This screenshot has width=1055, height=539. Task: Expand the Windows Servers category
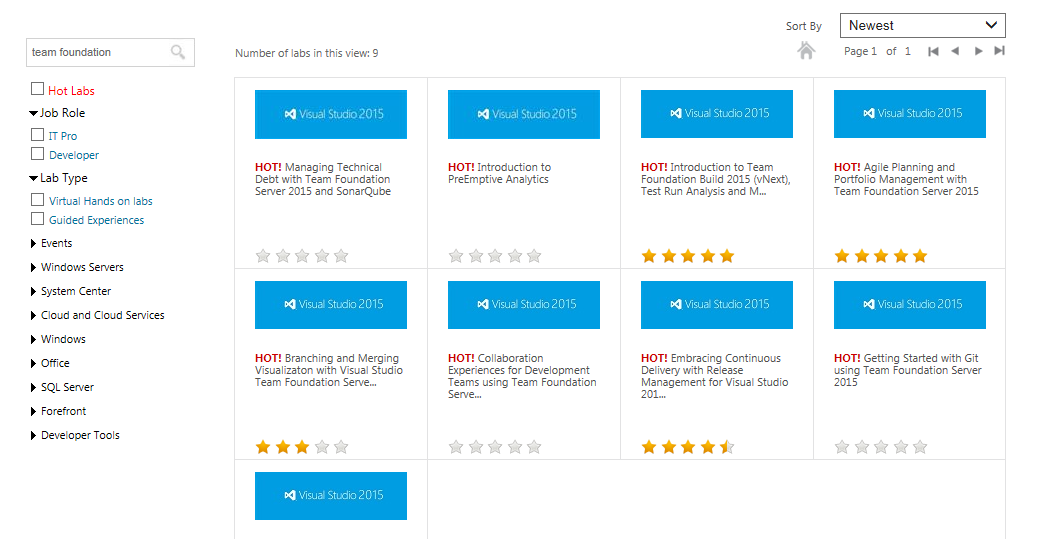tap(34, 267)
